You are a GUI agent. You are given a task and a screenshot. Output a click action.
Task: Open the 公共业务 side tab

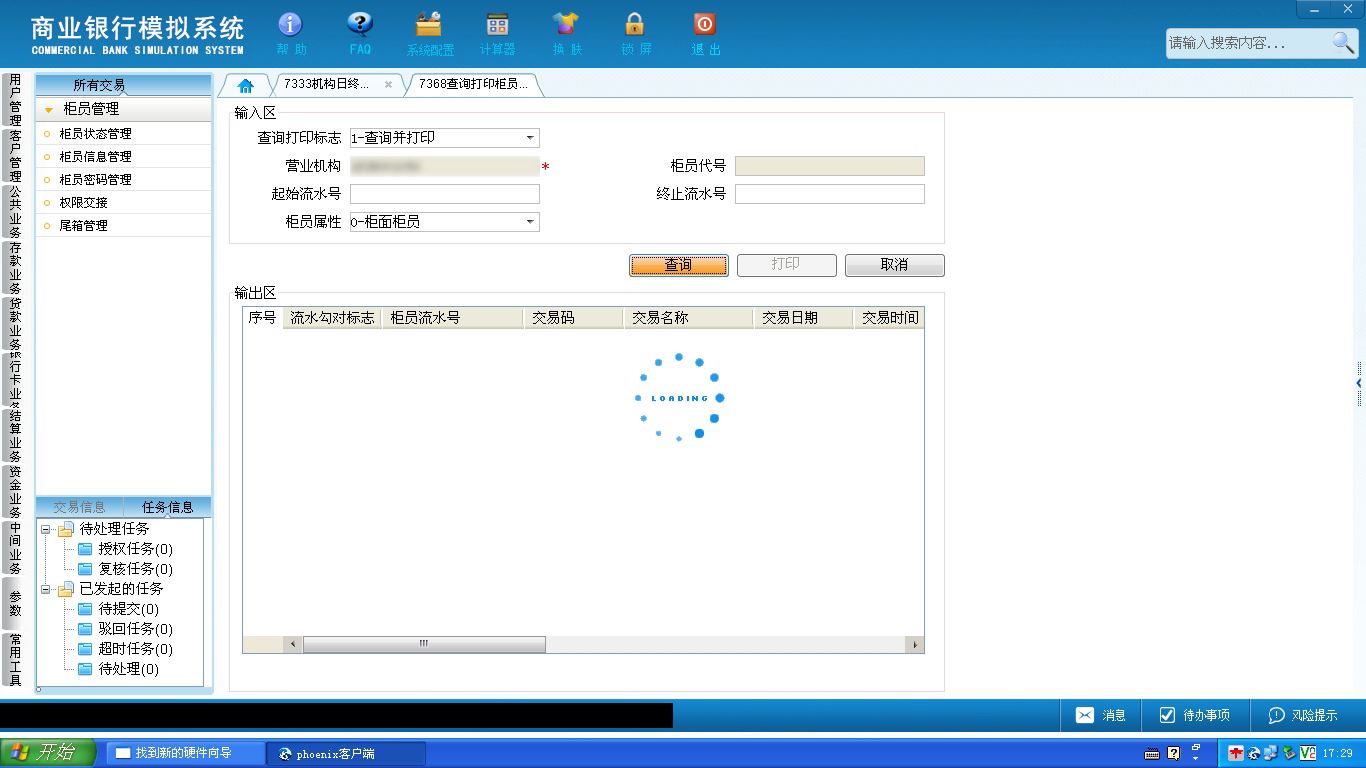(15, 212)
